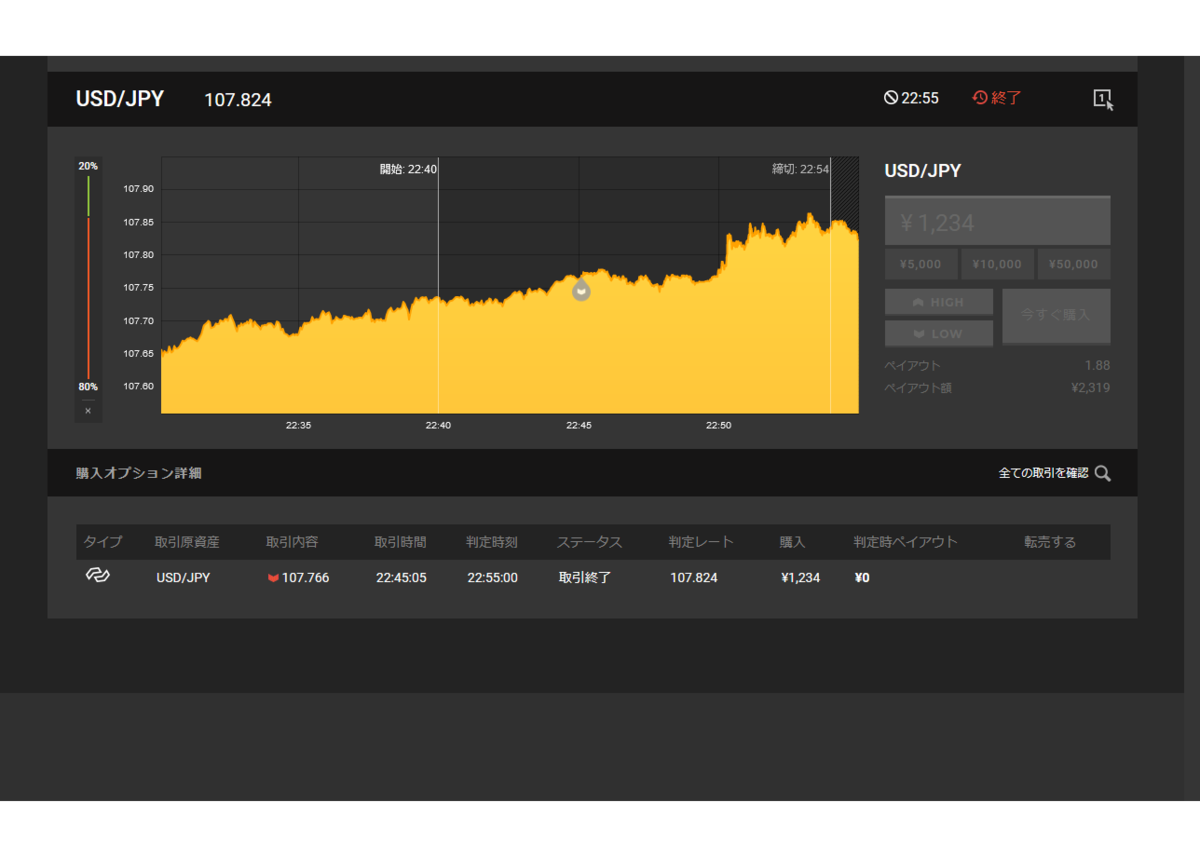Click the one-click trading icon at top right
Image resolution: width=1200 pixels, height=856 pixels.
(x=1102, y=99)
